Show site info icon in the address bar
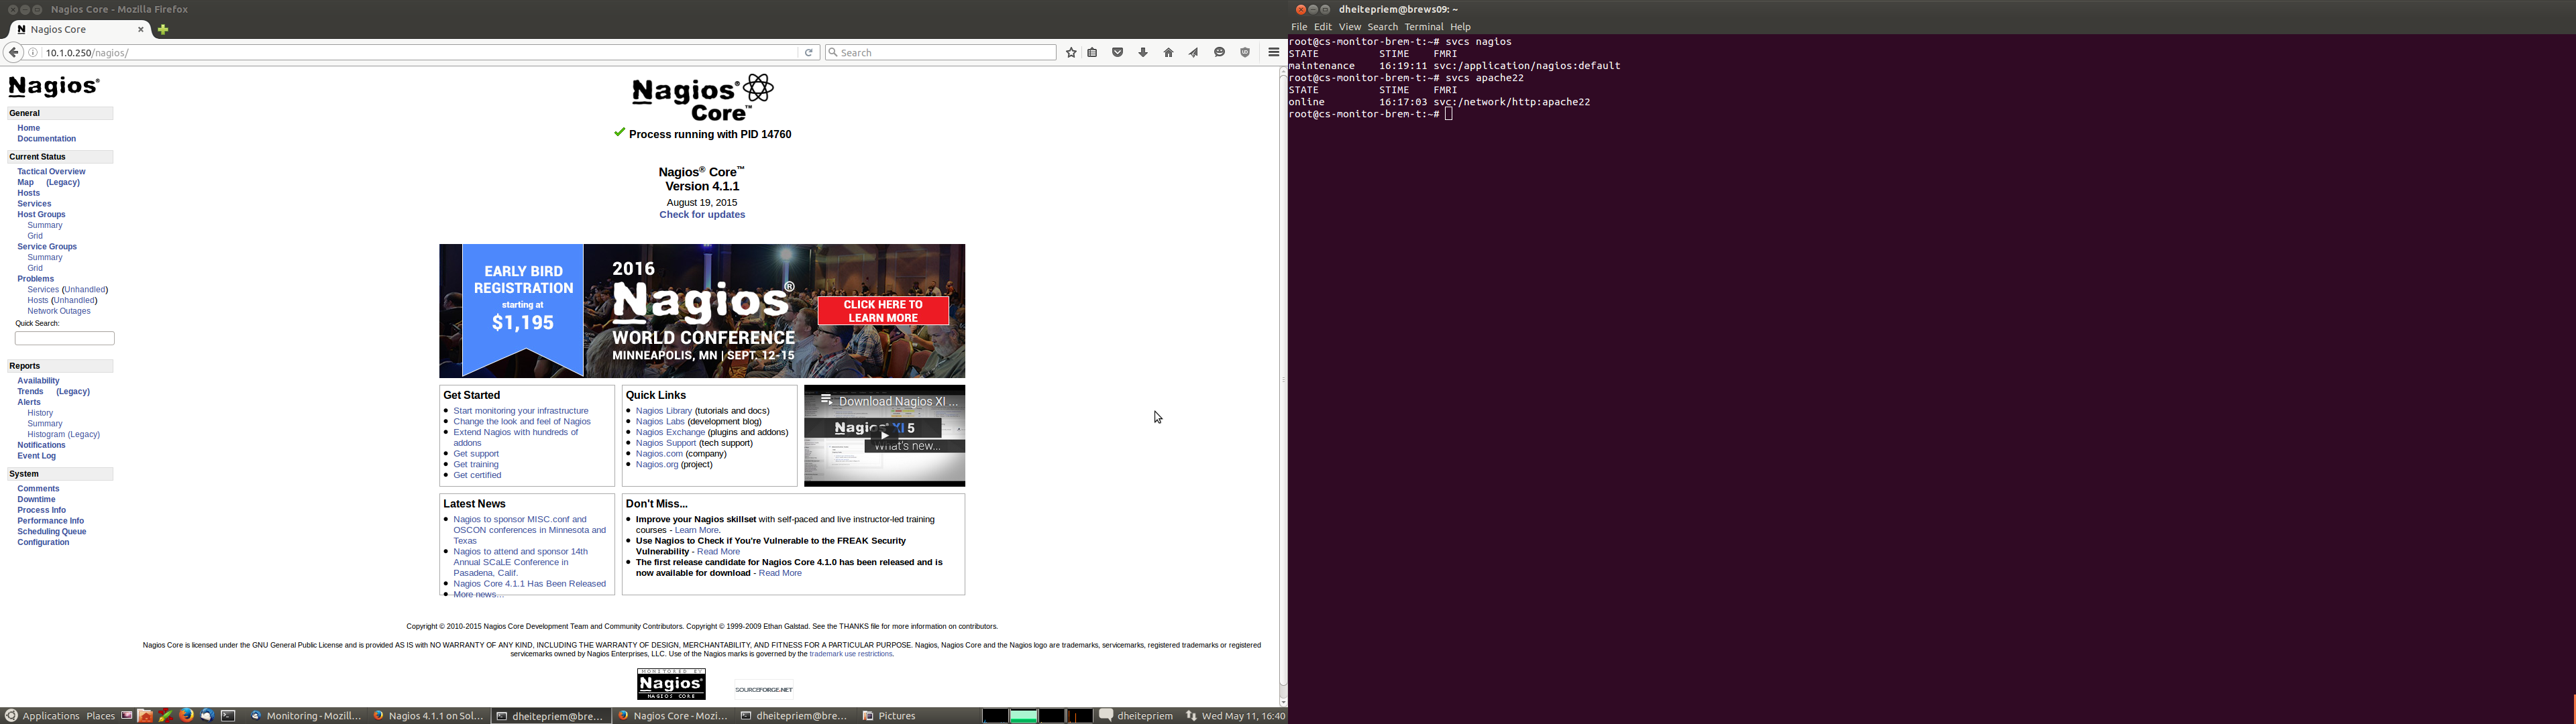 pyautogui.click(x=33, y=53)
